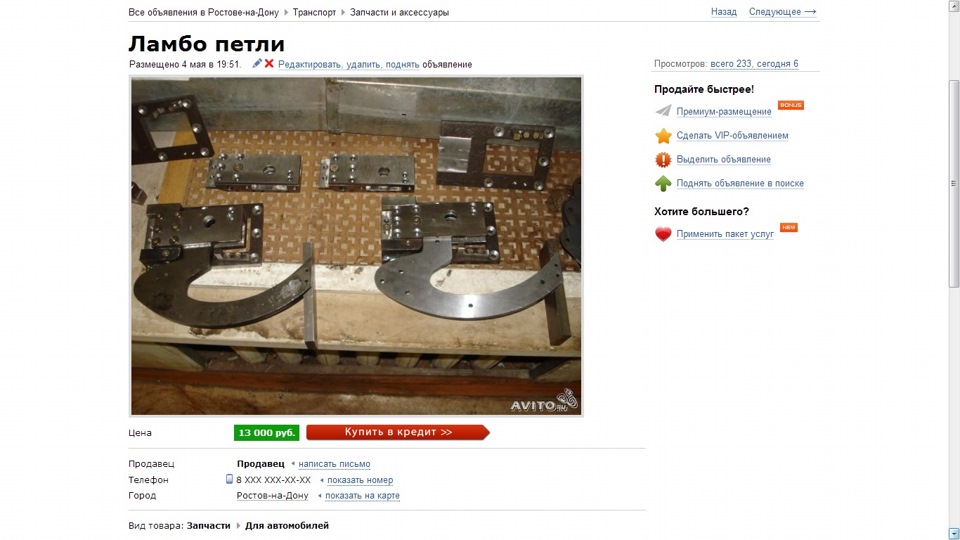The height and width of the screenshot is (540, 960).
Task: Click the page scroll-down arrow
Action: (954, 533)
